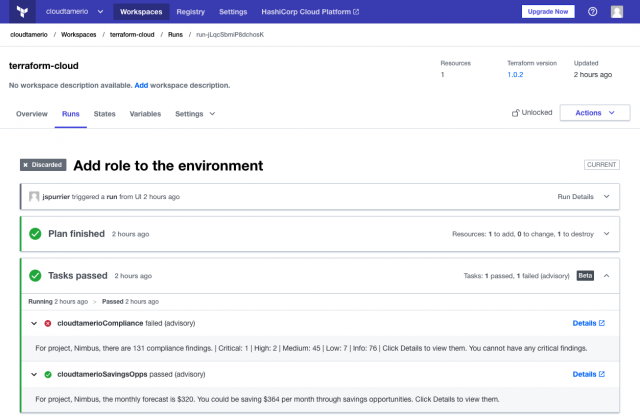Open the cloudtamerio organization dropdown
Viewport: 640px width, 416px height.
[x=74, y=12]
